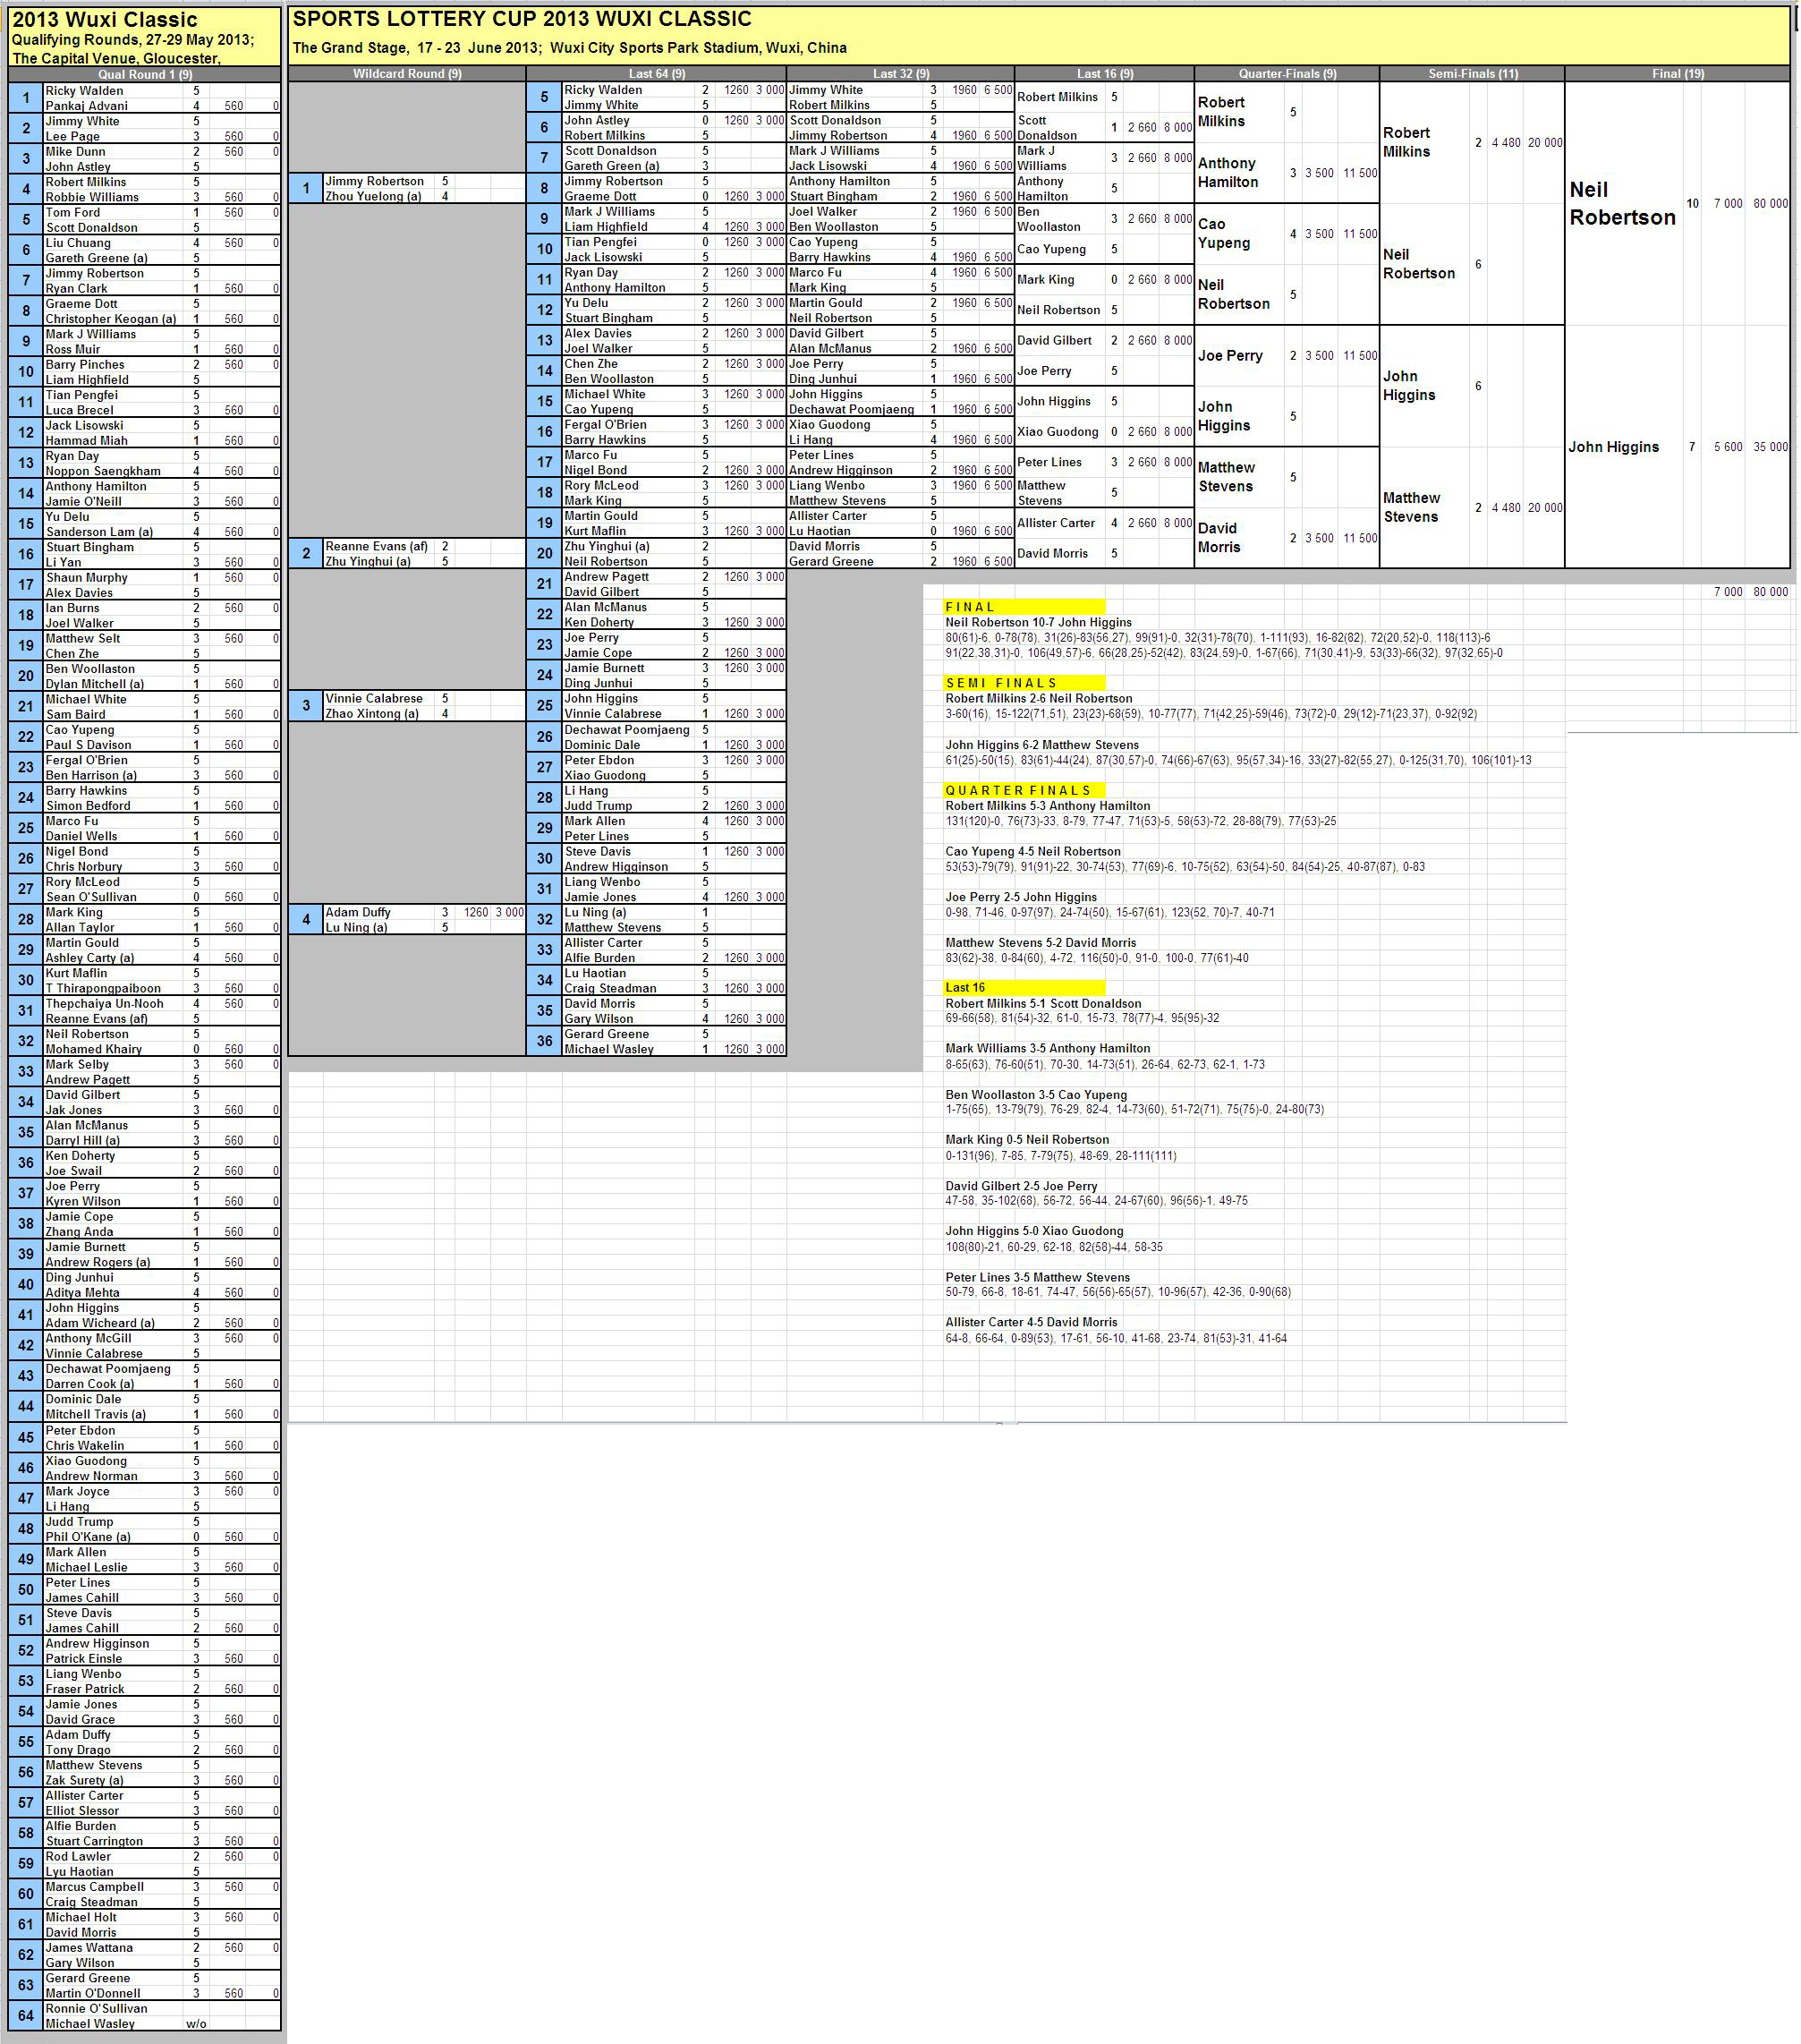Click 'Thepchaiya Un-Nooh' in qualifying match 31
Viewport: 1801px width, 2044px height.
104,1003
